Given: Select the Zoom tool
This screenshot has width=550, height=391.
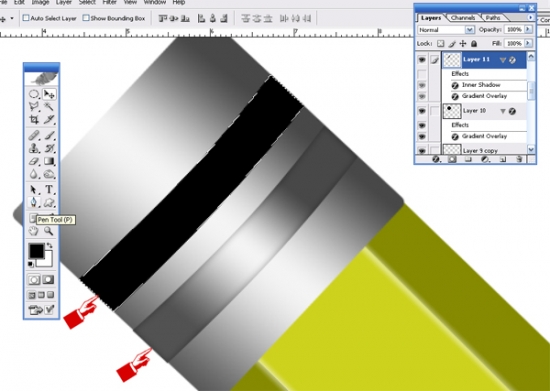Looking at the screenshot, I should pyautogui.click(x=49, y=231).
